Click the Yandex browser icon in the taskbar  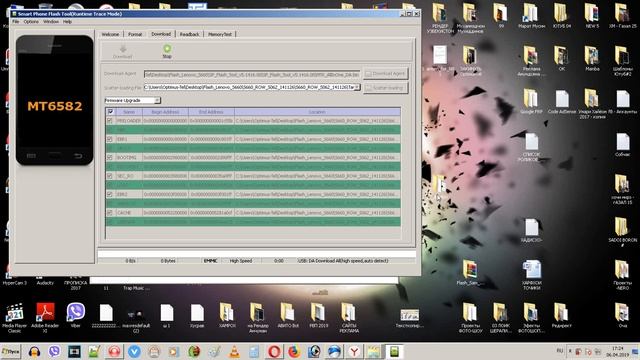(354, 352)
